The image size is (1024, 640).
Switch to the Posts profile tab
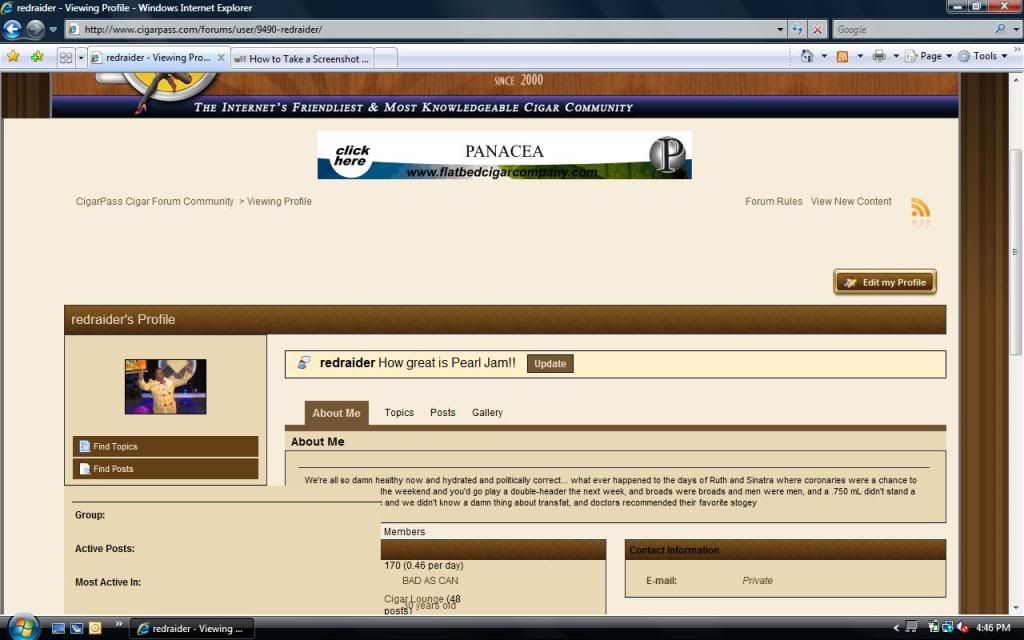point(443,413)
